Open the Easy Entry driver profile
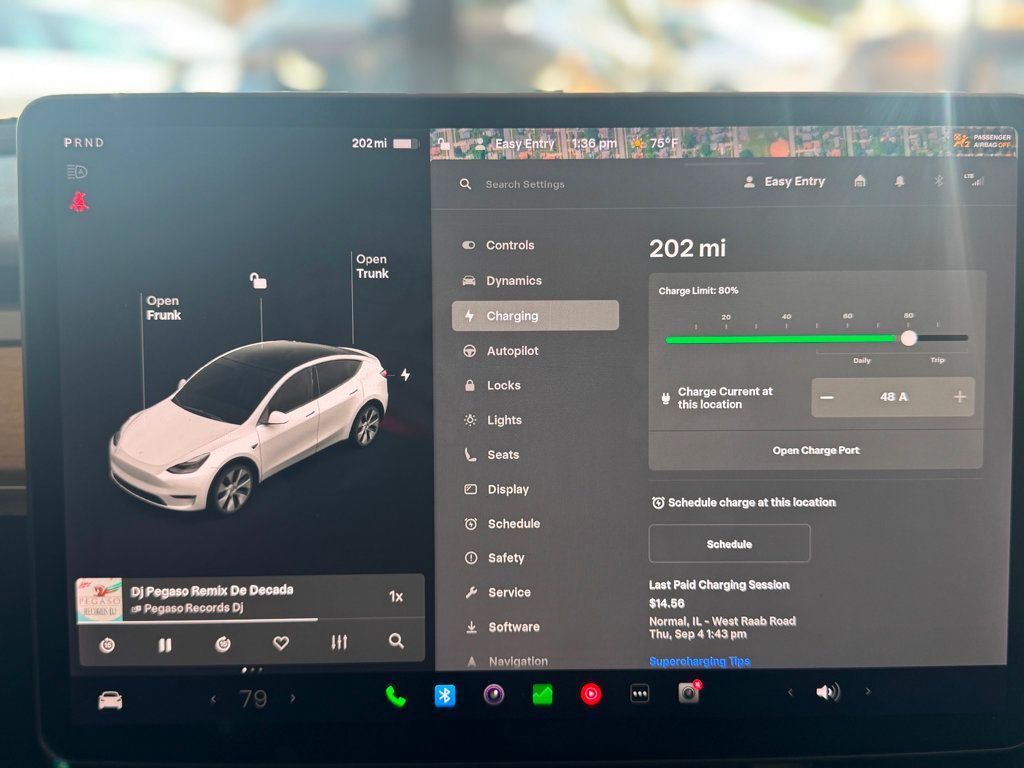Viewport: 1024px width, 768px height. (784, 182)
